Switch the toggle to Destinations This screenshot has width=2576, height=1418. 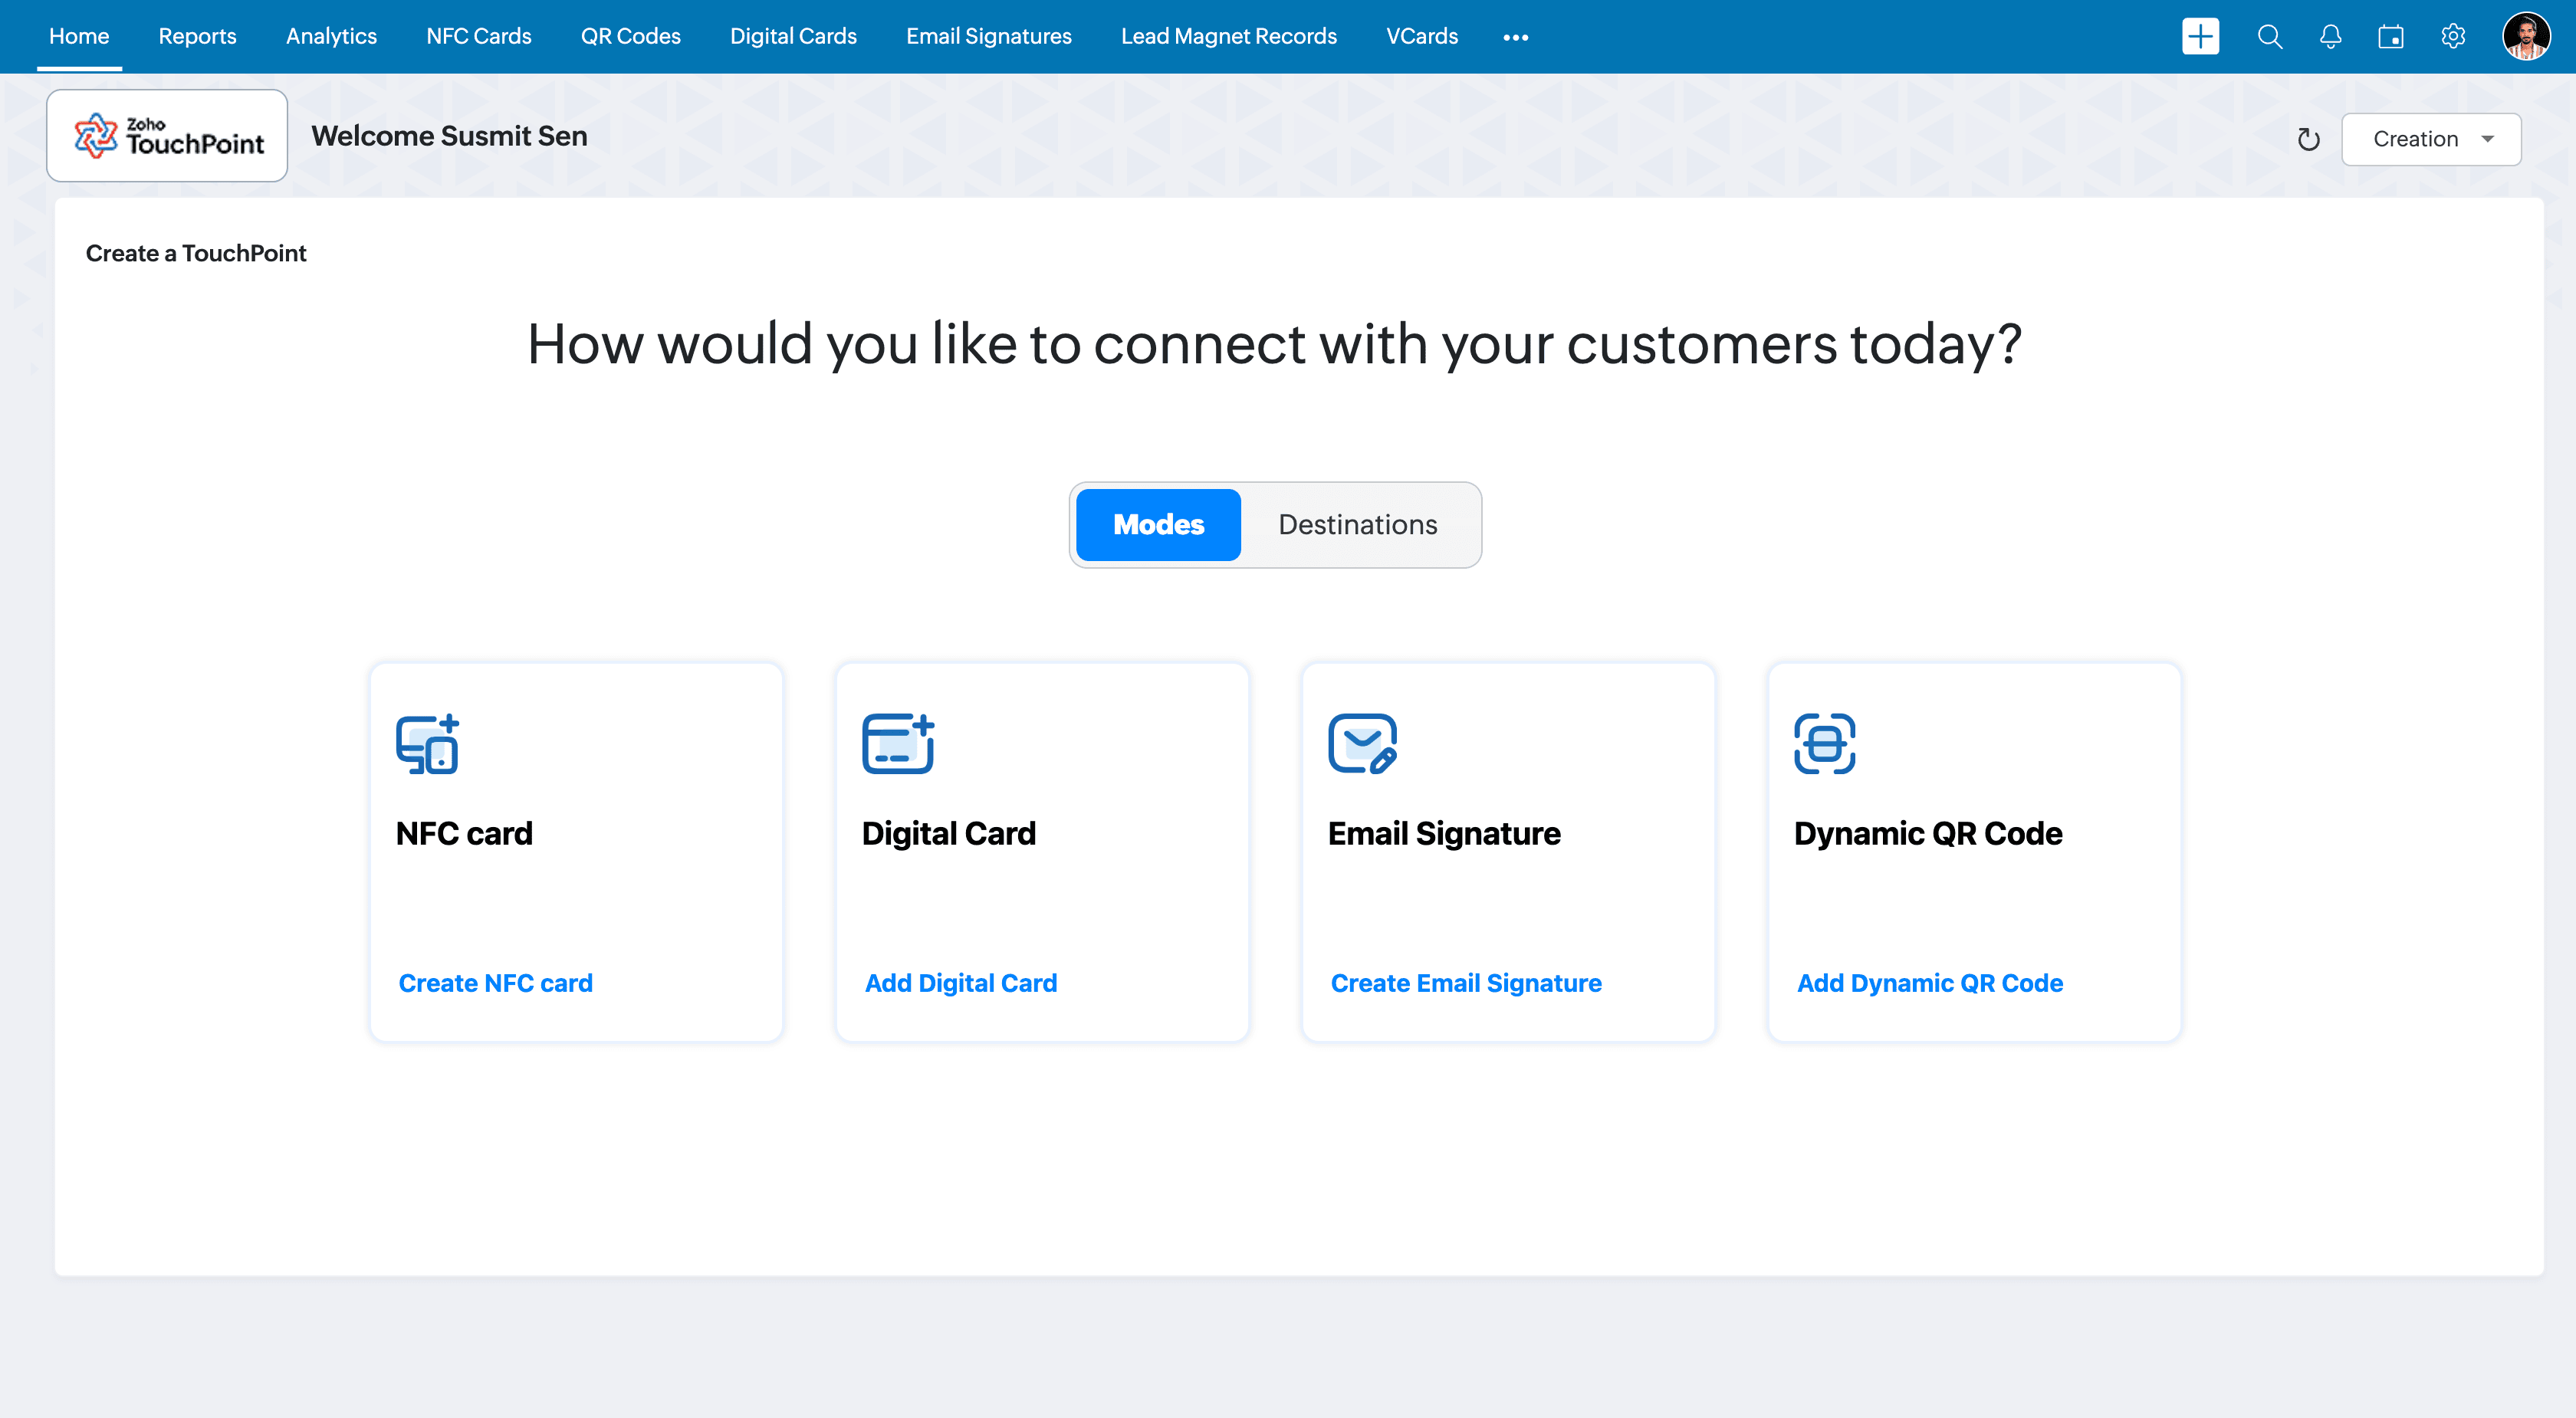tap(1357, 525)
